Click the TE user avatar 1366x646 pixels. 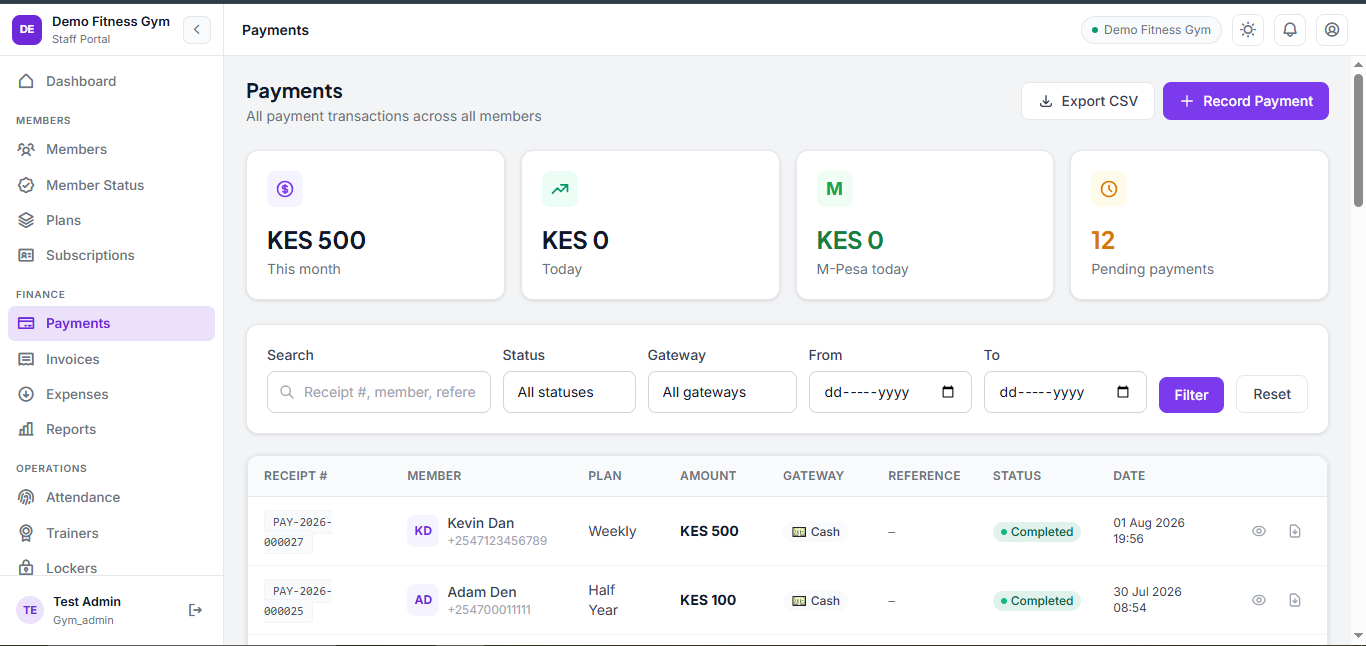pos(30,610)
